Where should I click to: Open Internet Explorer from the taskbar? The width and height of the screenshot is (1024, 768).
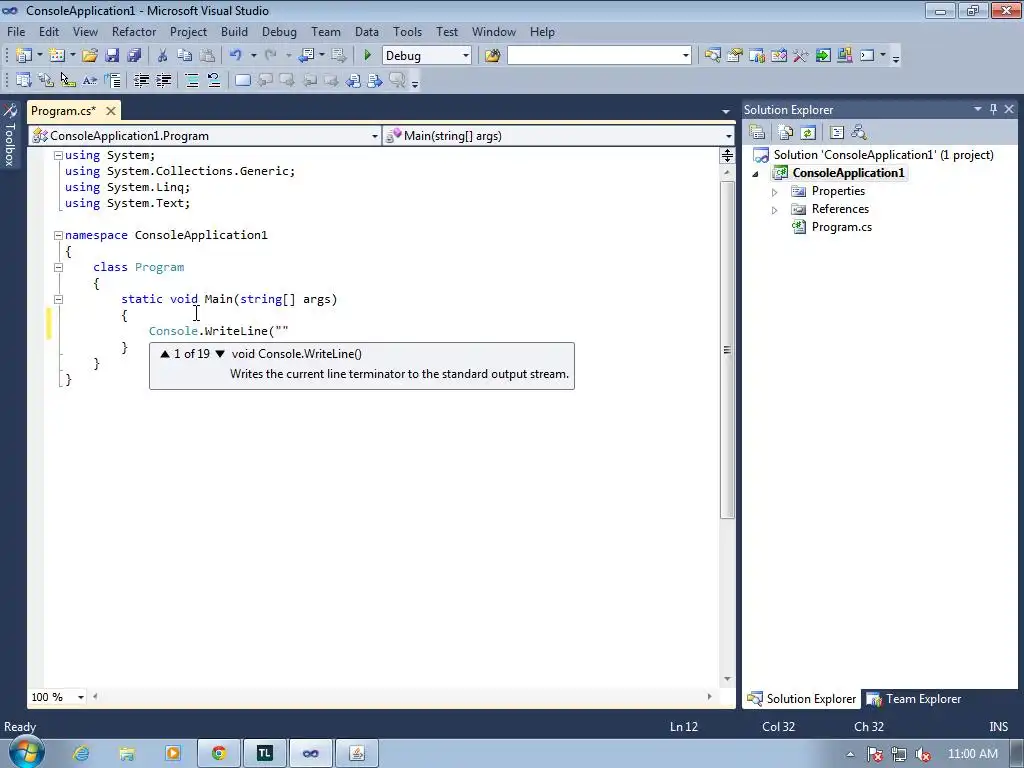coord(81,754)
